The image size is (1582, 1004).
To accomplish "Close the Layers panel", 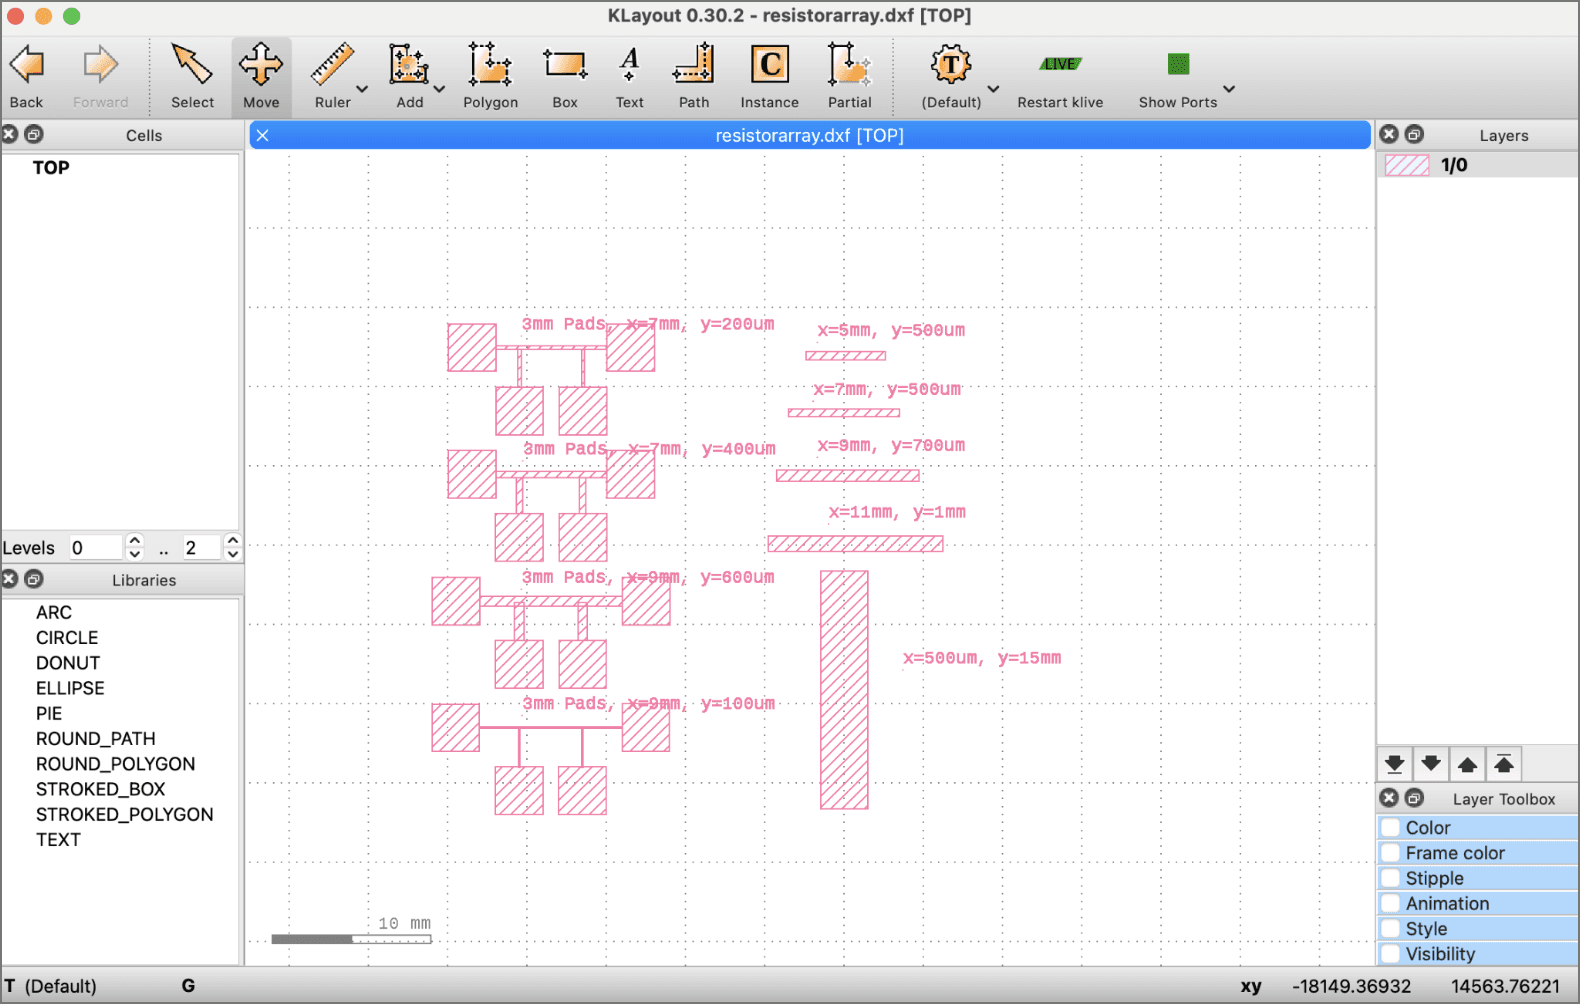I will [1389, 134].
